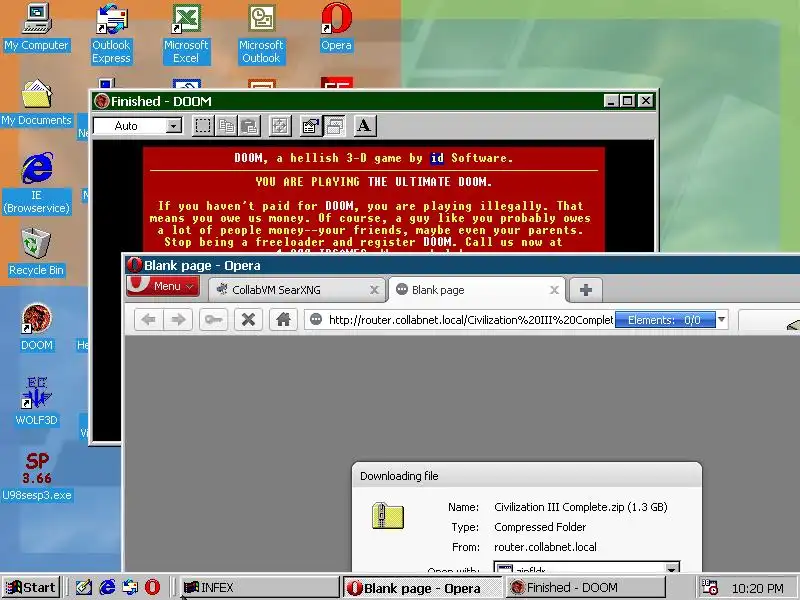800x600 pixels.
Task: Click Copy icon in DOOM window toolbar
Action: coord(226,126)
